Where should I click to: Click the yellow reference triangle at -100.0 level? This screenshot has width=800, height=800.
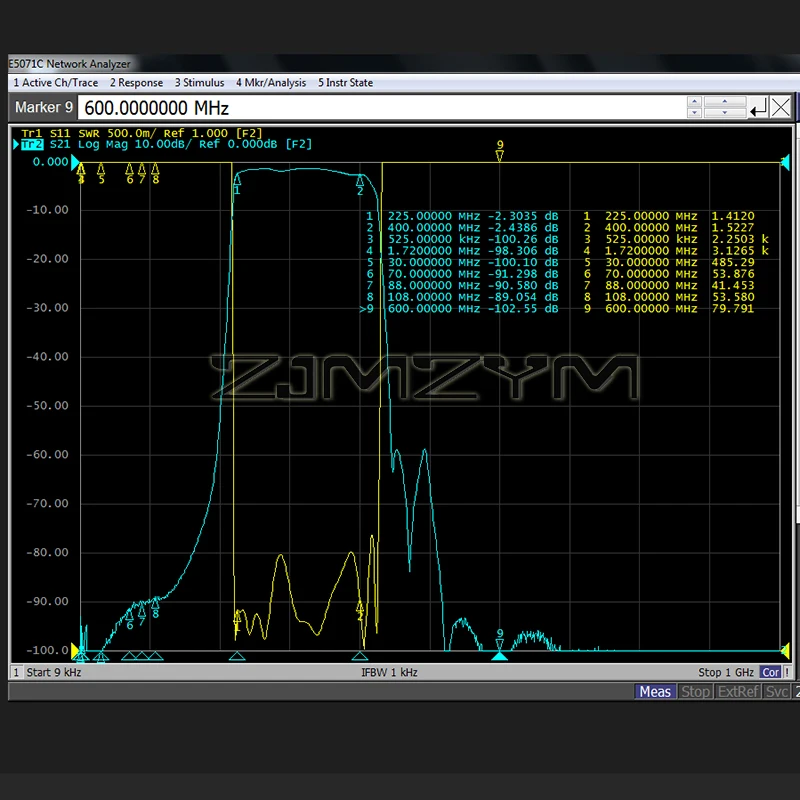[75, 651]
